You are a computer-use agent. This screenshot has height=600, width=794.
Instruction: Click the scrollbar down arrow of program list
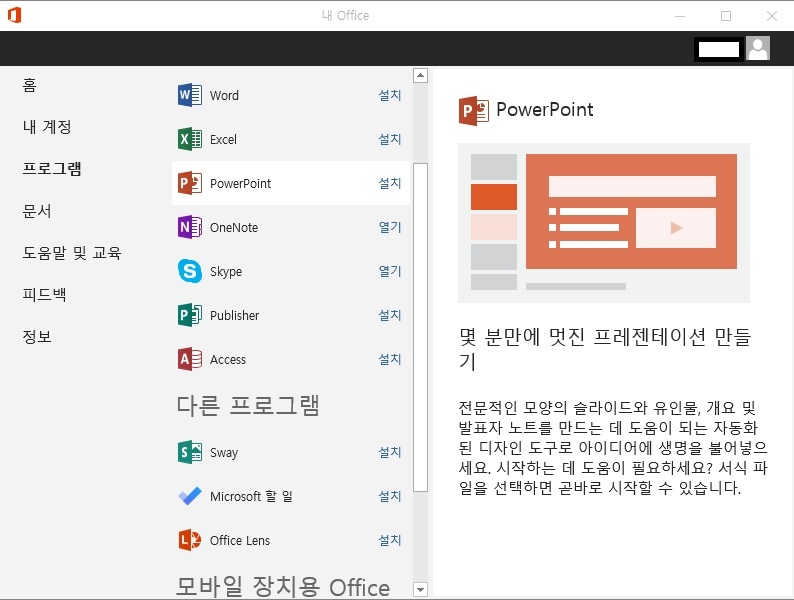(x=420, y=590)
